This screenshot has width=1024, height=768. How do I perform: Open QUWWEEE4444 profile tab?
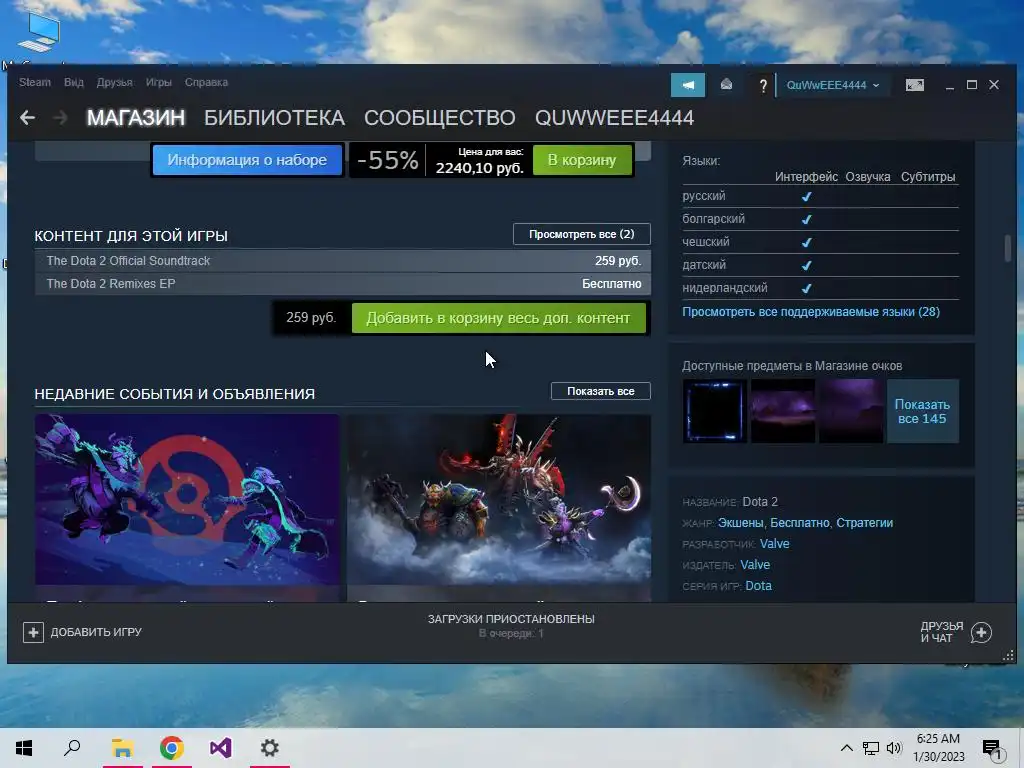click(615, 118)
